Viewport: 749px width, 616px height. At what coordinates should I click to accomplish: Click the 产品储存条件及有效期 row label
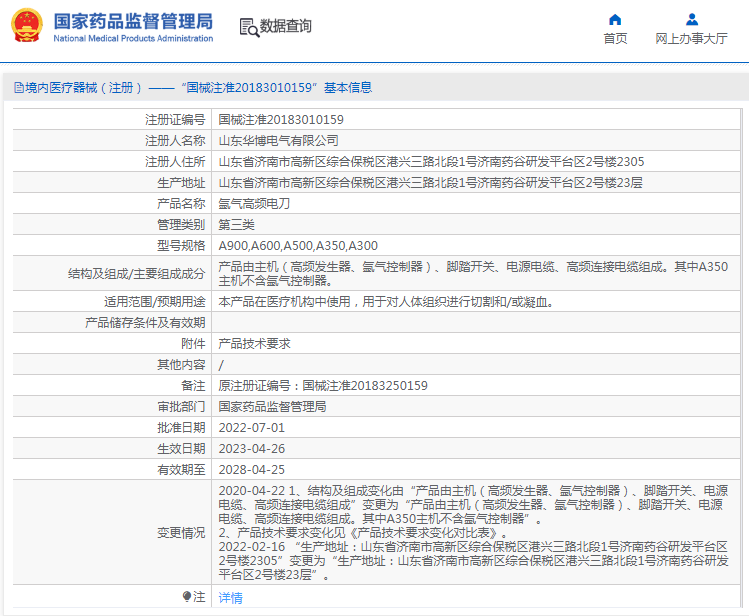click(145, 323)
